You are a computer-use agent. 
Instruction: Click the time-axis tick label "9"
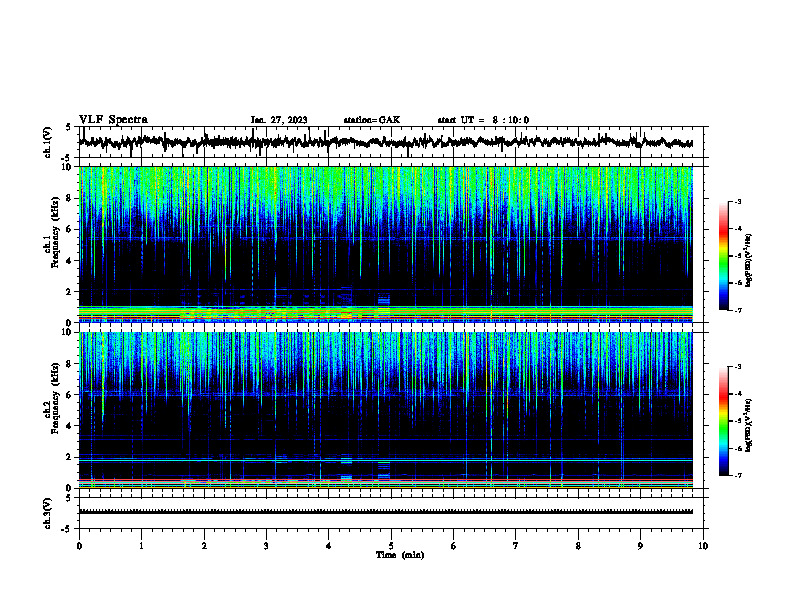(x=640, y=546)
